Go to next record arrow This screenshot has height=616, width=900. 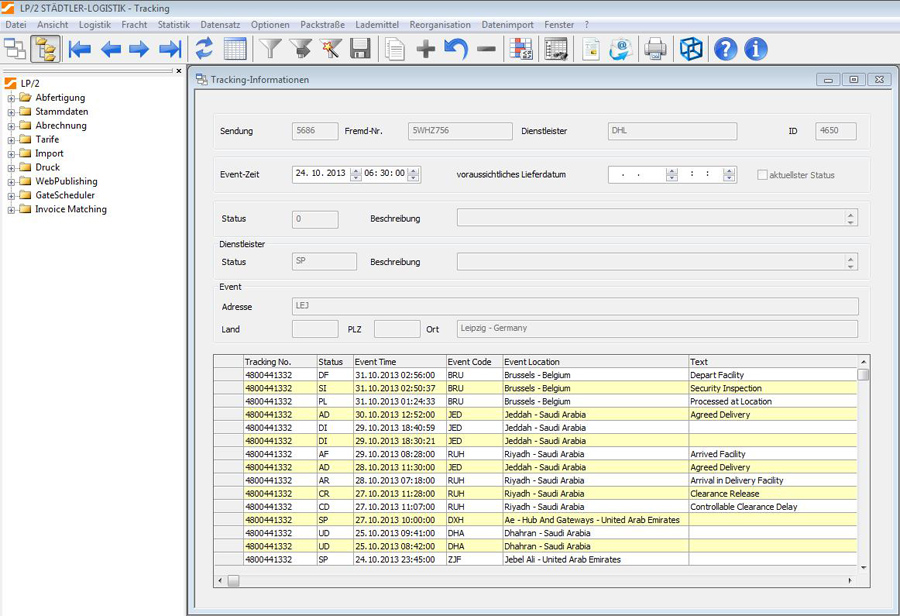pos(139,49)
